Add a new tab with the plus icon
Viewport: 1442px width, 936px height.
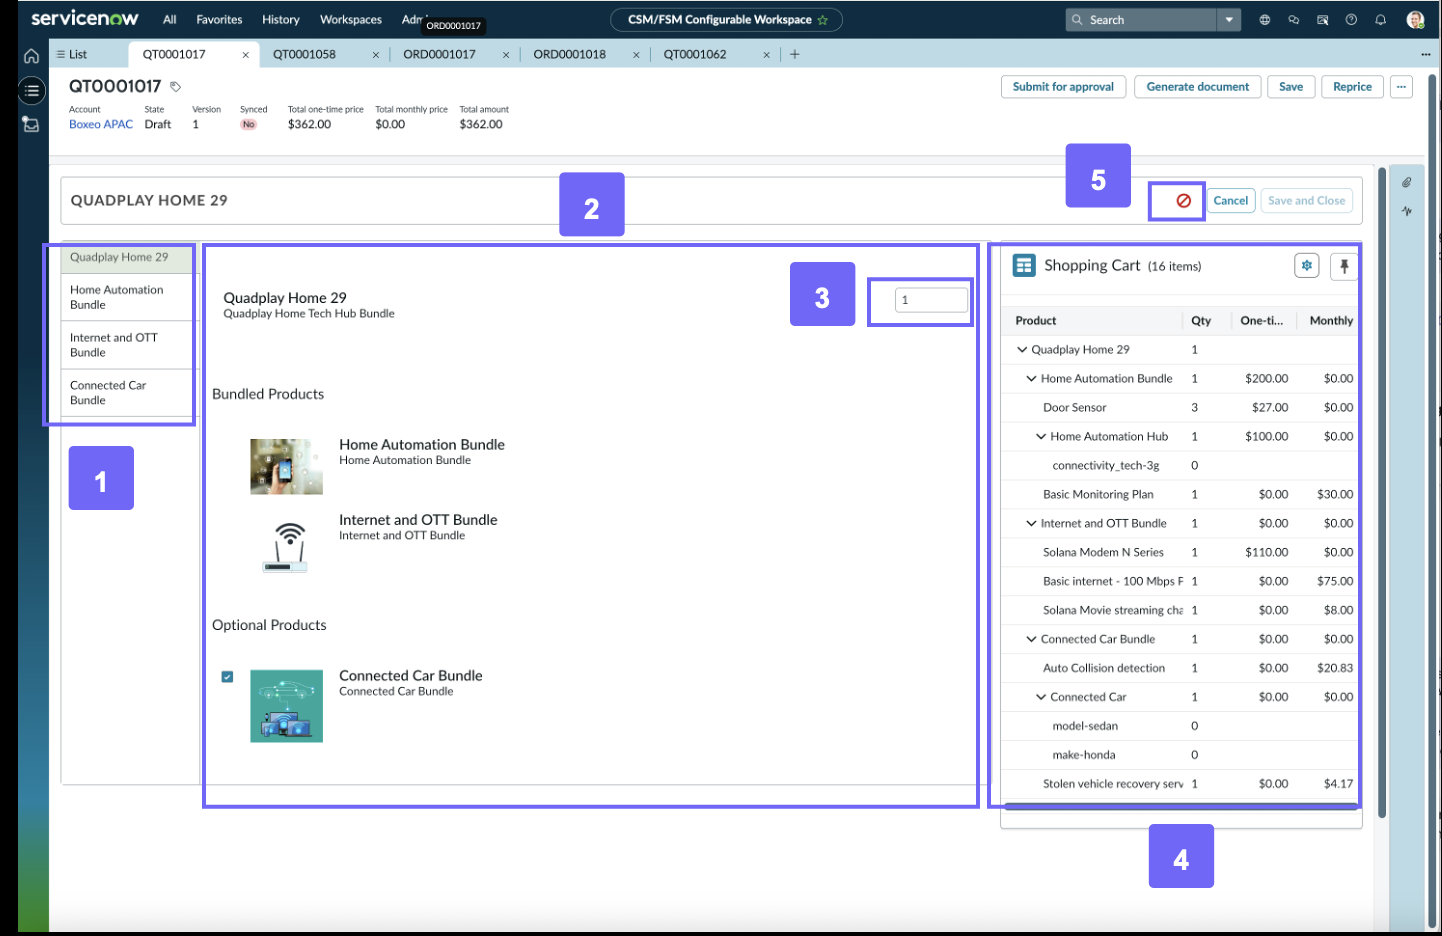(x=795, y=54)
